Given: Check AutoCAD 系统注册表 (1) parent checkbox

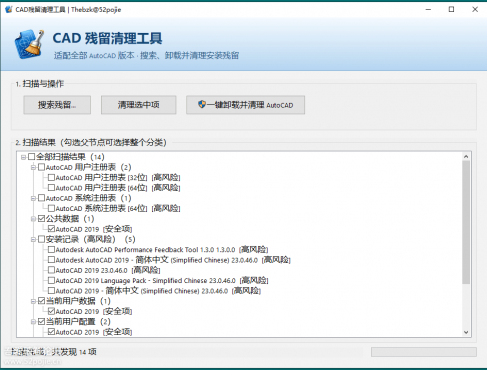Looking at the screenshot, I should (x=41, y=198).
